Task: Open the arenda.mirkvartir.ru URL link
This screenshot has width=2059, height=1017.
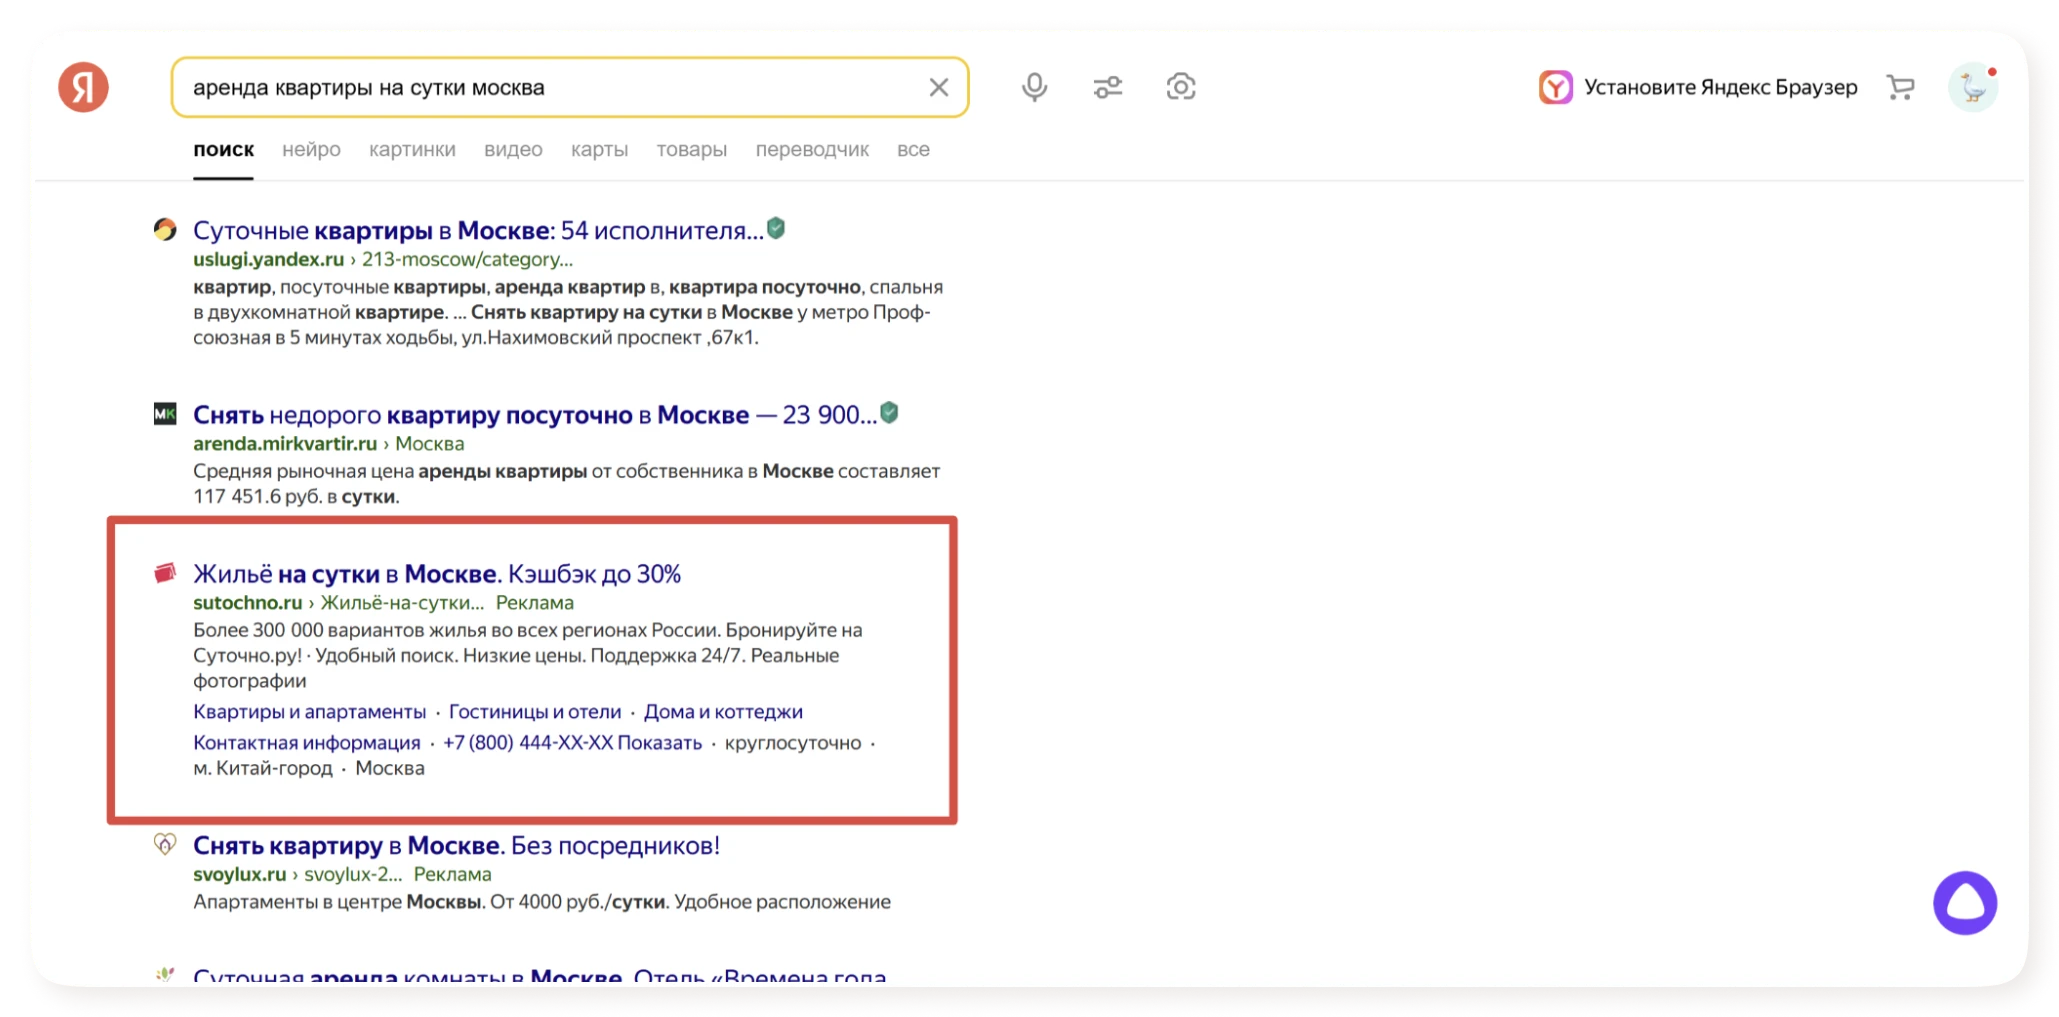Action: pos(285,443)
